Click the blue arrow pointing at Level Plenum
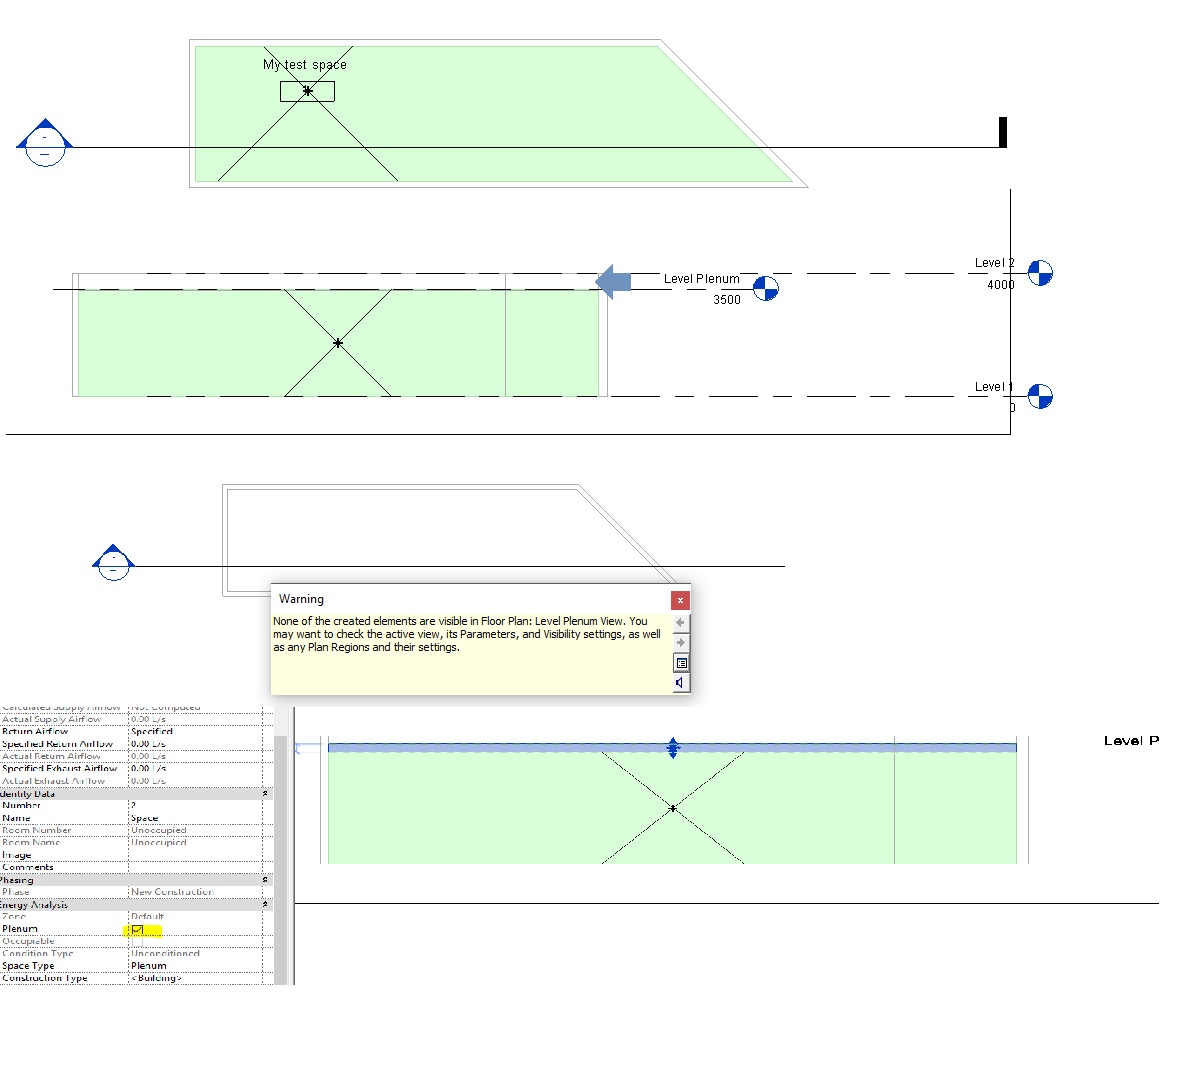This screenshot has width=1202, height=1080. point(612,281)
